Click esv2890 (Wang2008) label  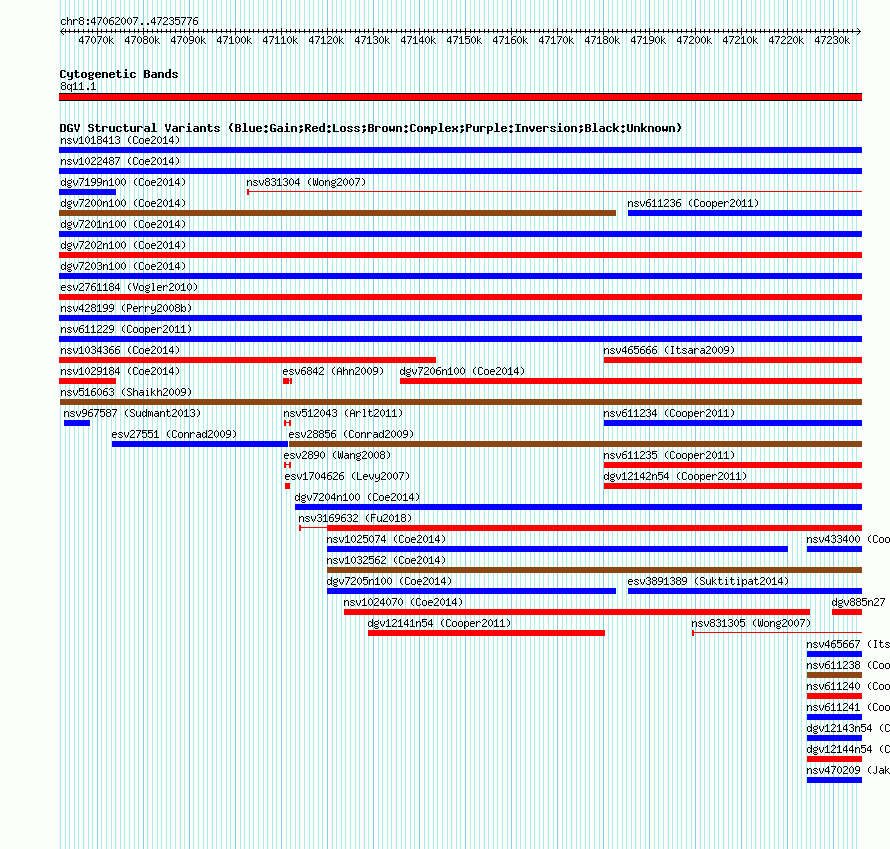(337, 455)
